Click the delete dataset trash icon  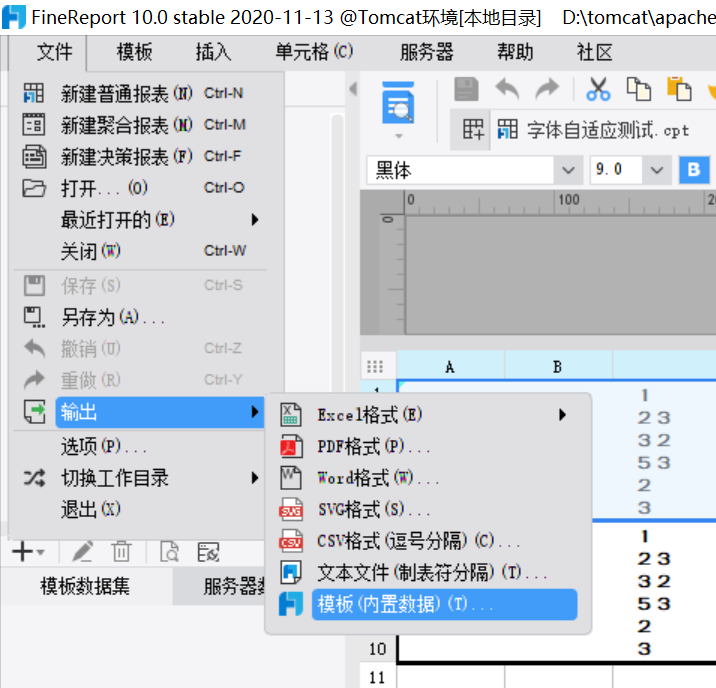121,551
